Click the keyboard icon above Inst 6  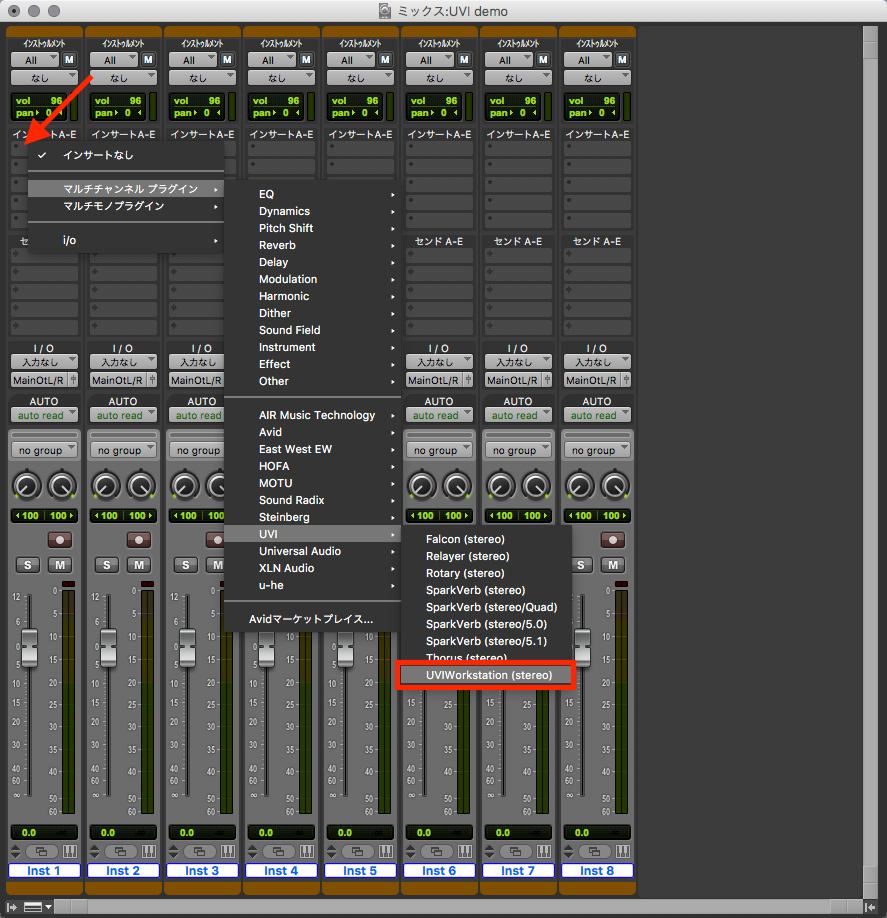point(465,851)
